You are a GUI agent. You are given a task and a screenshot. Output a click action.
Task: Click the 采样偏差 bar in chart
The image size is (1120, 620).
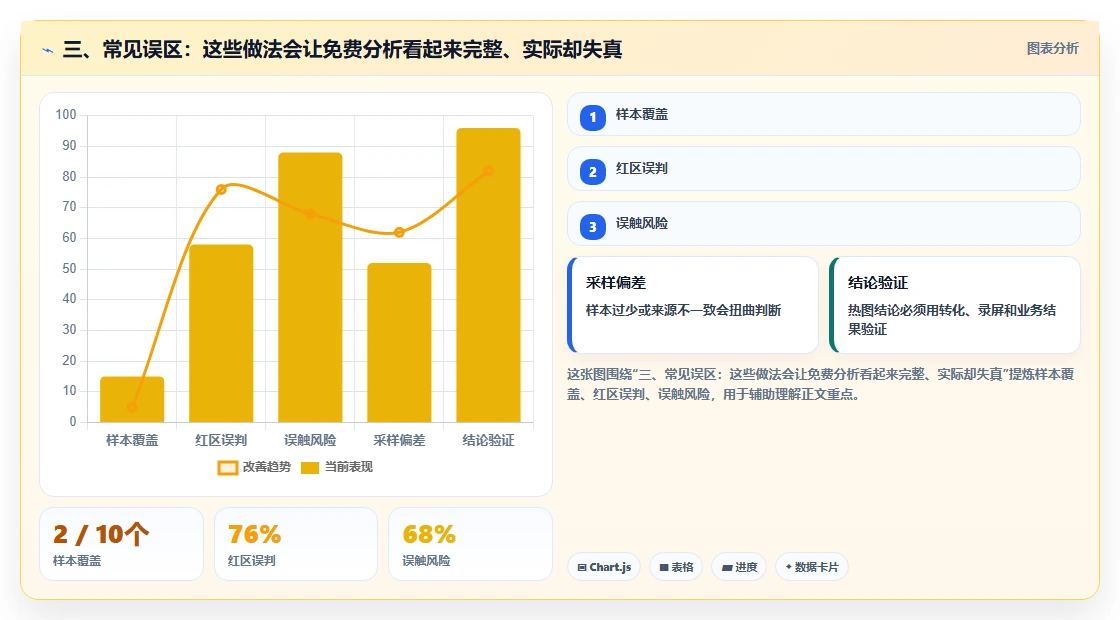click(399, 343)
